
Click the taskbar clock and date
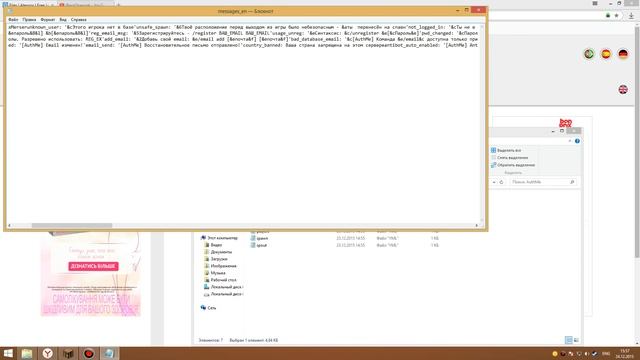[624, 353]
